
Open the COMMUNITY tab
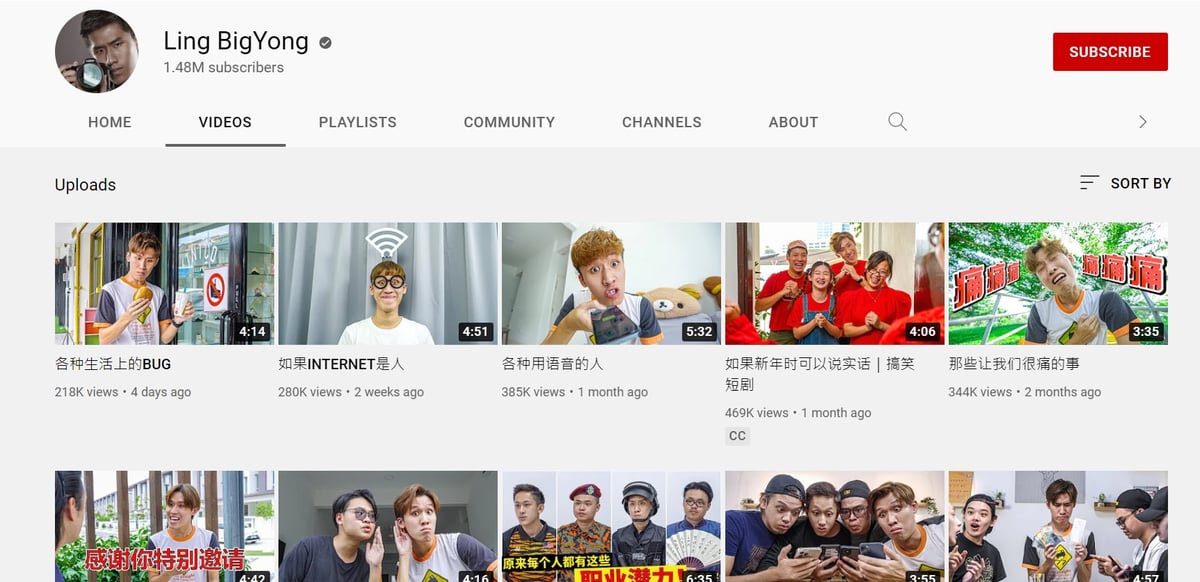point(509,122)
